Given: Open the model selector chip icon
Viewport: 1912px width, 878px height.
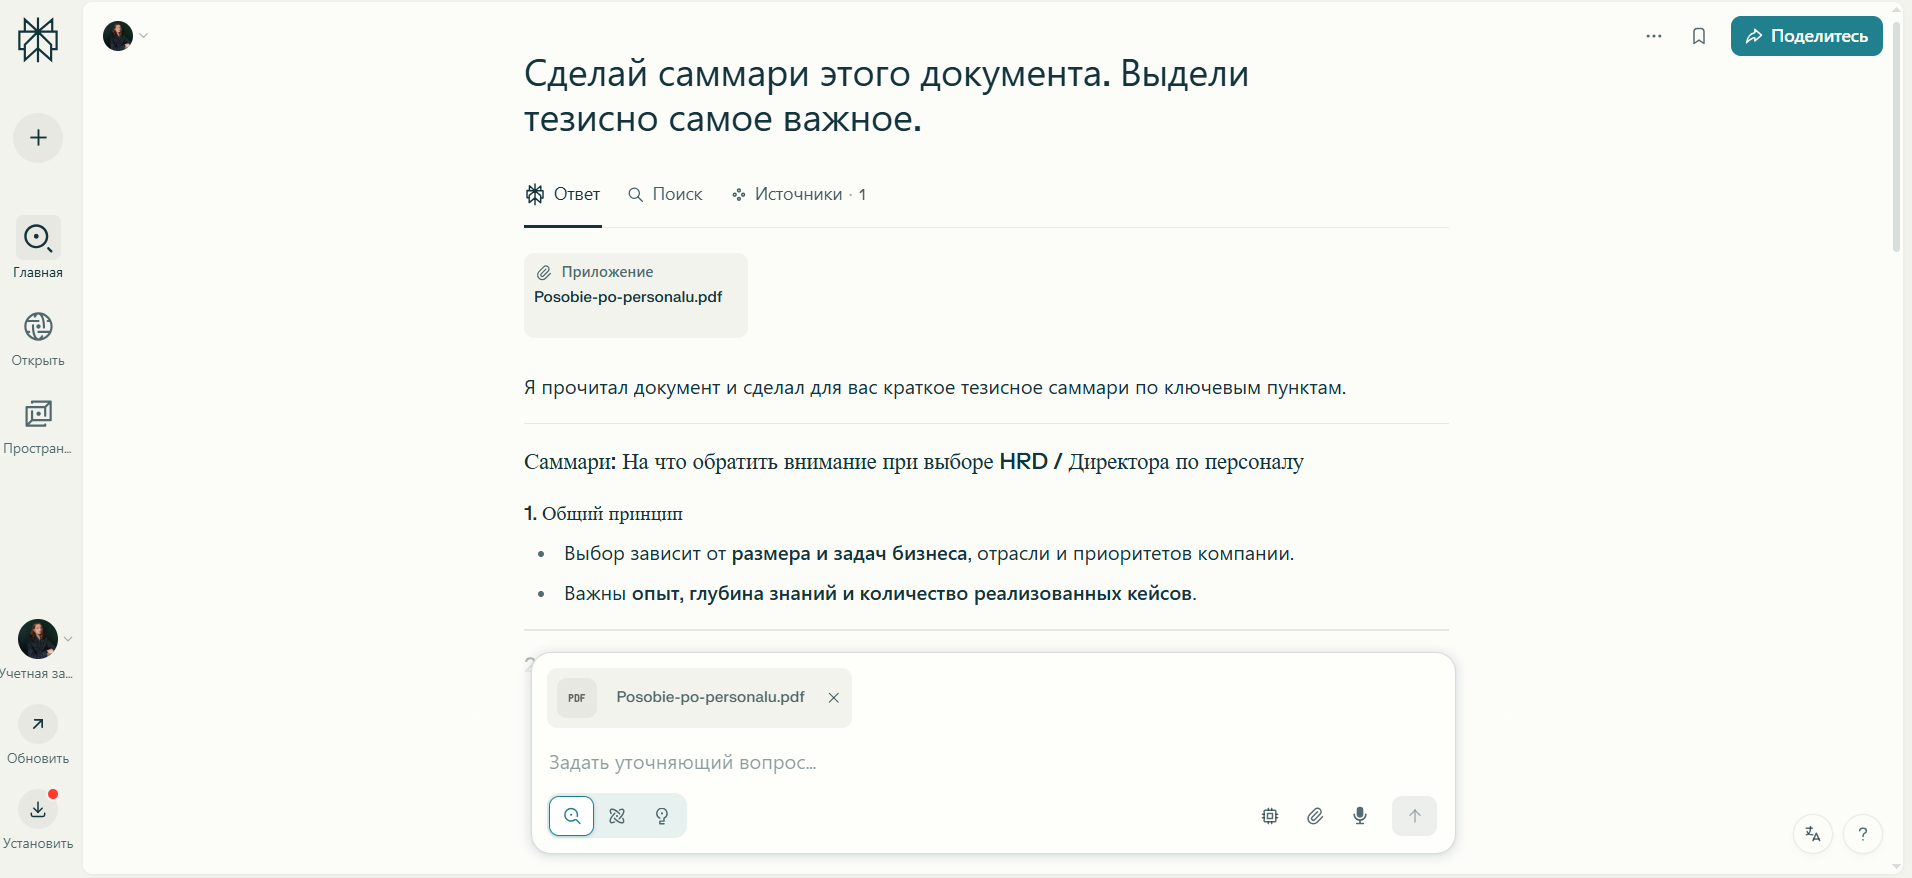Looking at the screenshot, I should click(x=1270, y=816).
